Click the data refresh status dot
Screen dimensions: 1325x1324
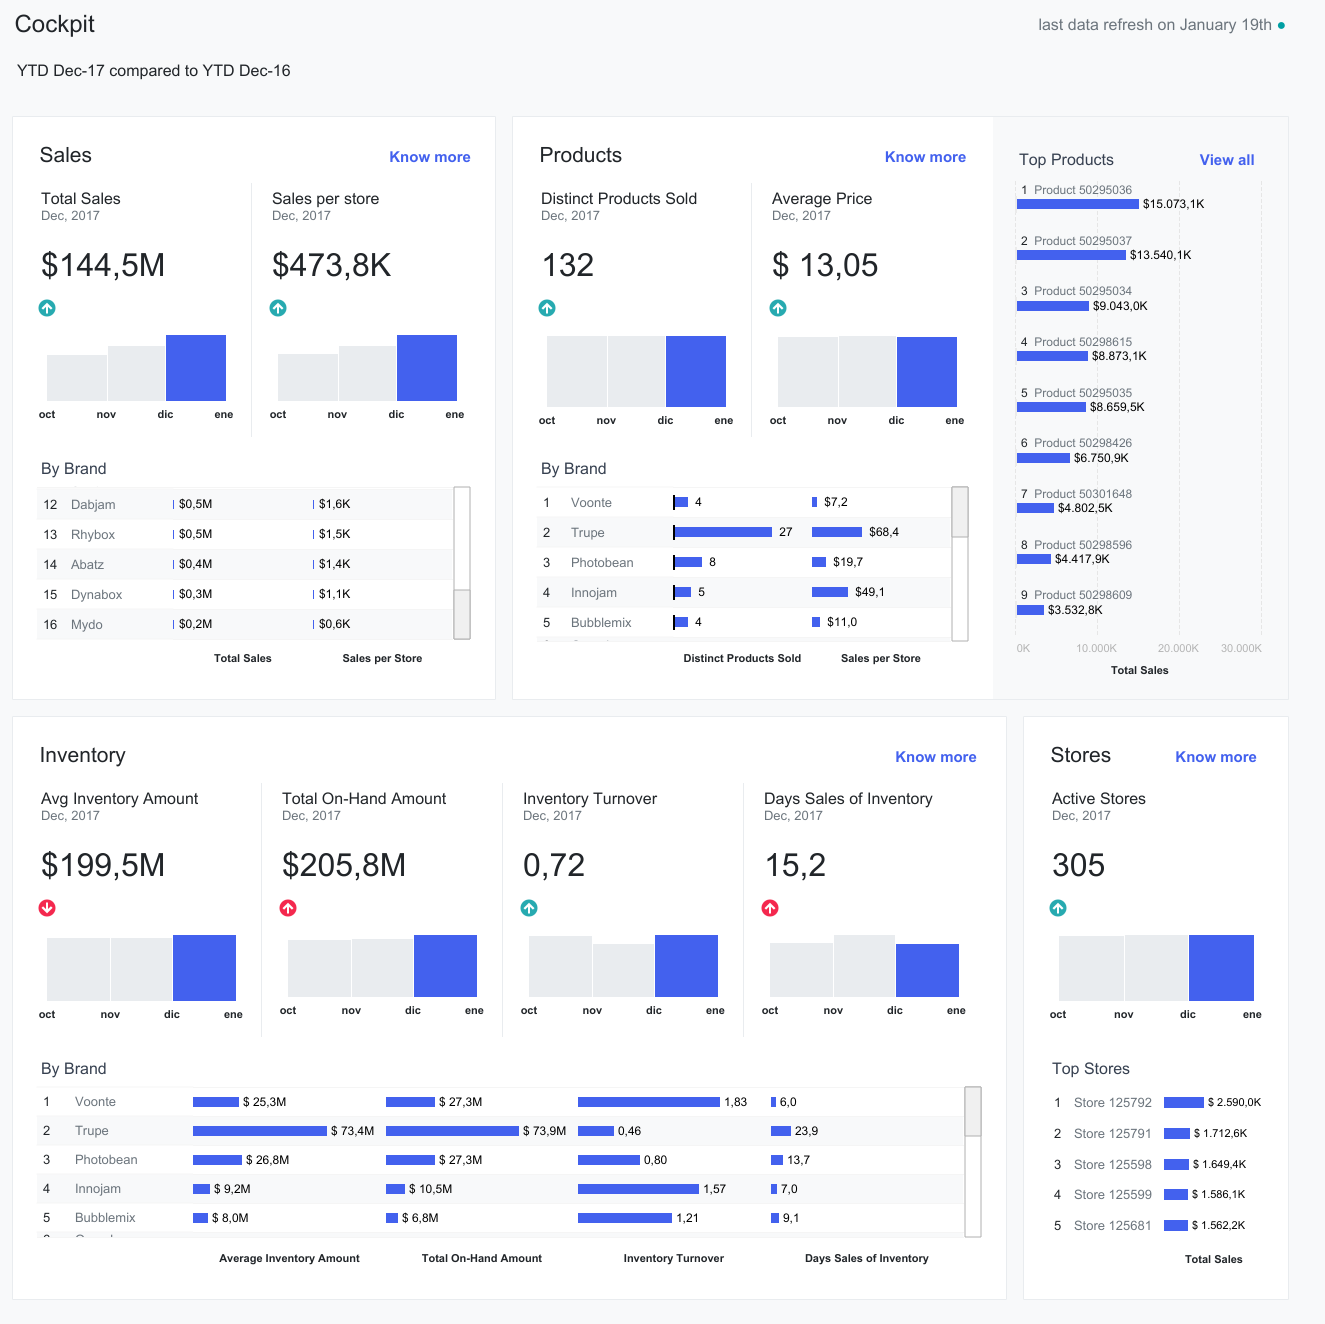pyautogui.click(x=1281, y=26)
